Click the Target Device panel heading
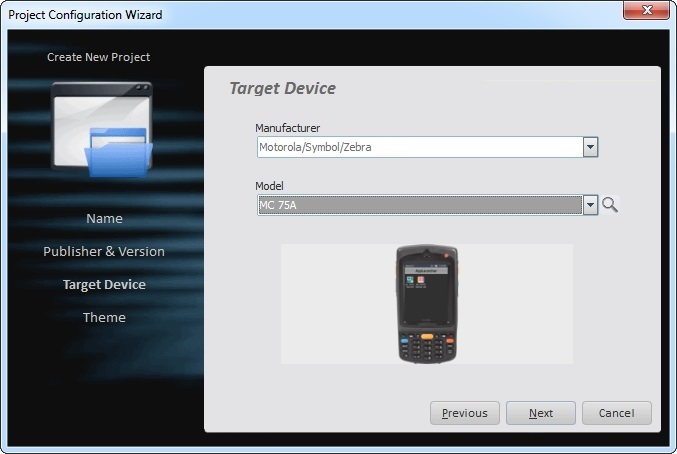The image size is (677, 454). click(x=283, y=88)
